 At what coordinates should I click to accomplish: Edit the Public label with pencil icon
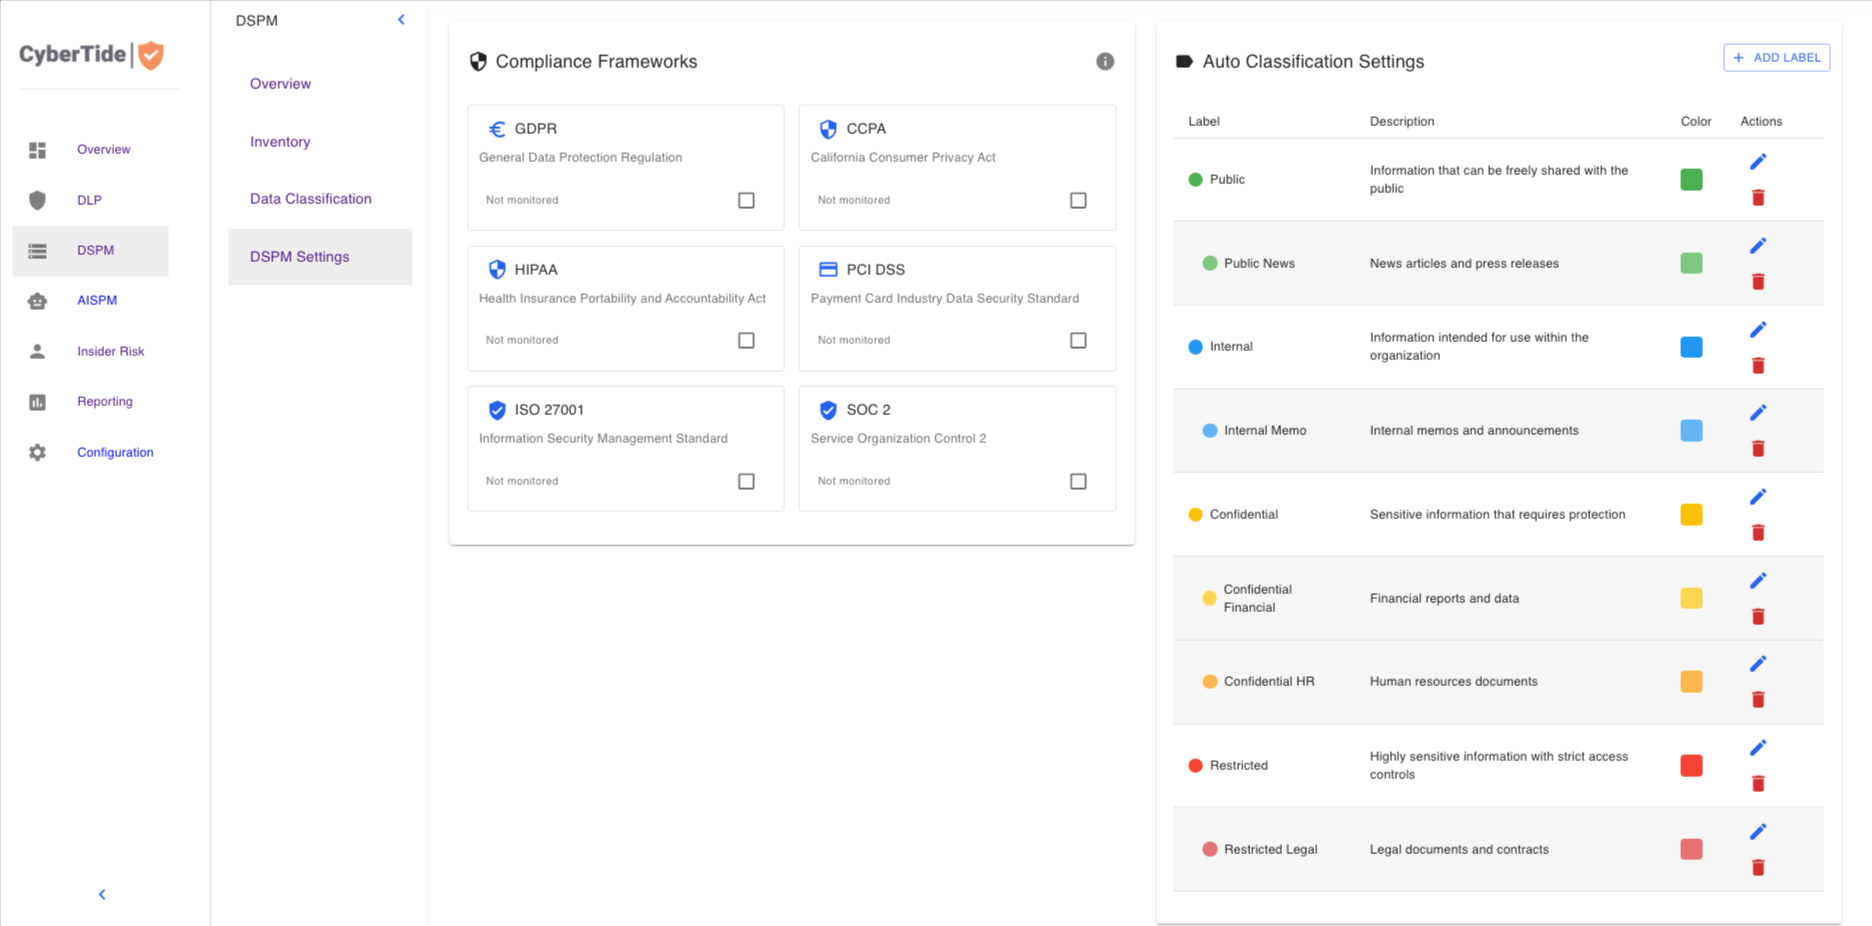1758,162
